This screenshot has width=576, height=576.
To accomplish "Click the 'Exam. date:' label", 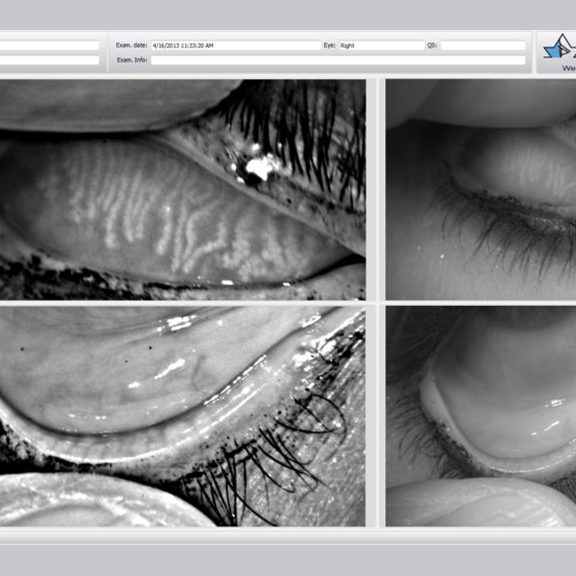I will (132, 45).
